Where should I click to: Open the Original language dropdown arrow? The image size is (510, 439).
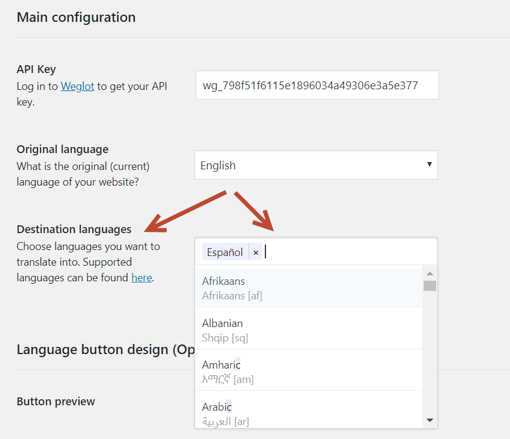pos(429,164)
